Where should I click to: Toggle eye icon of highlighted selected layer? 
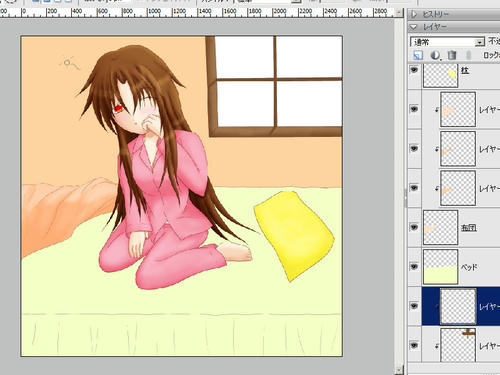(x=414, y=306)
